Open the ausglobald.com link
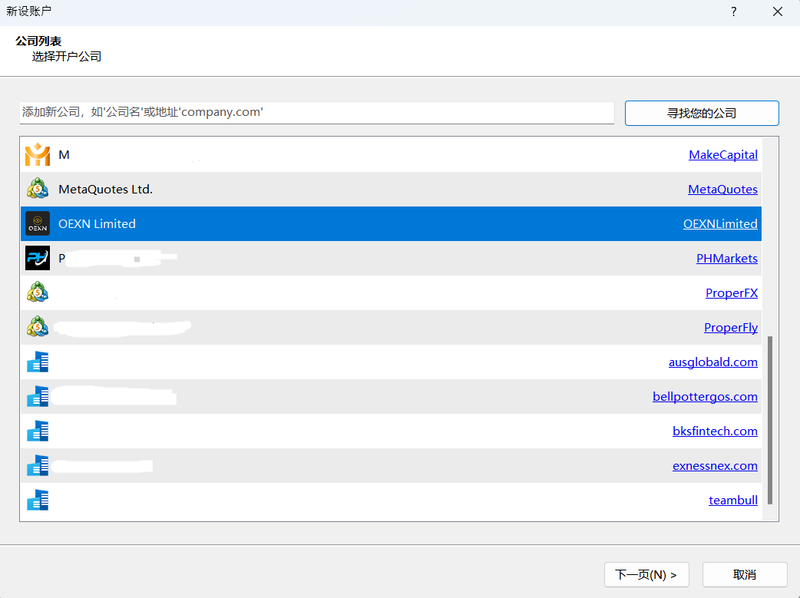Viewport: 800px width, 598px height. (x=713, y=362)
